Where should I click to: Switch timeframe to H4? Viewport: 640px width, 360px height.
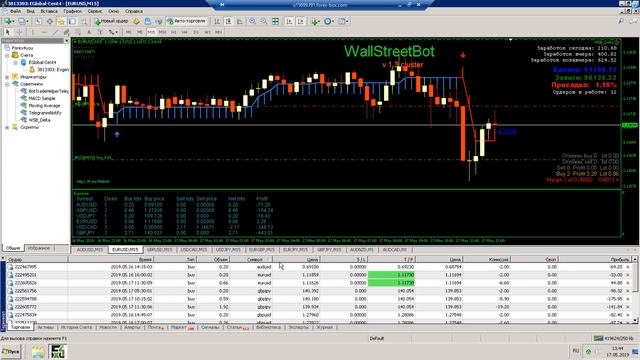tap(184, 32)
